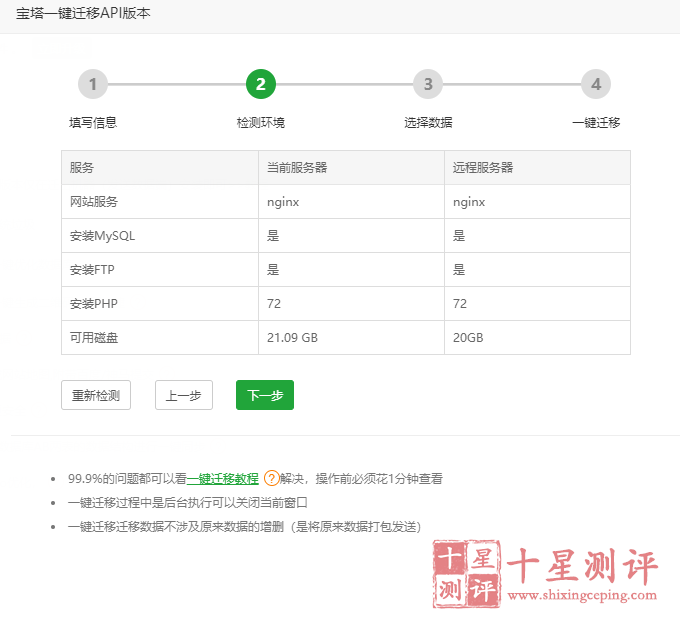Jump to the step 4 circle

click(x=596, y=85)
